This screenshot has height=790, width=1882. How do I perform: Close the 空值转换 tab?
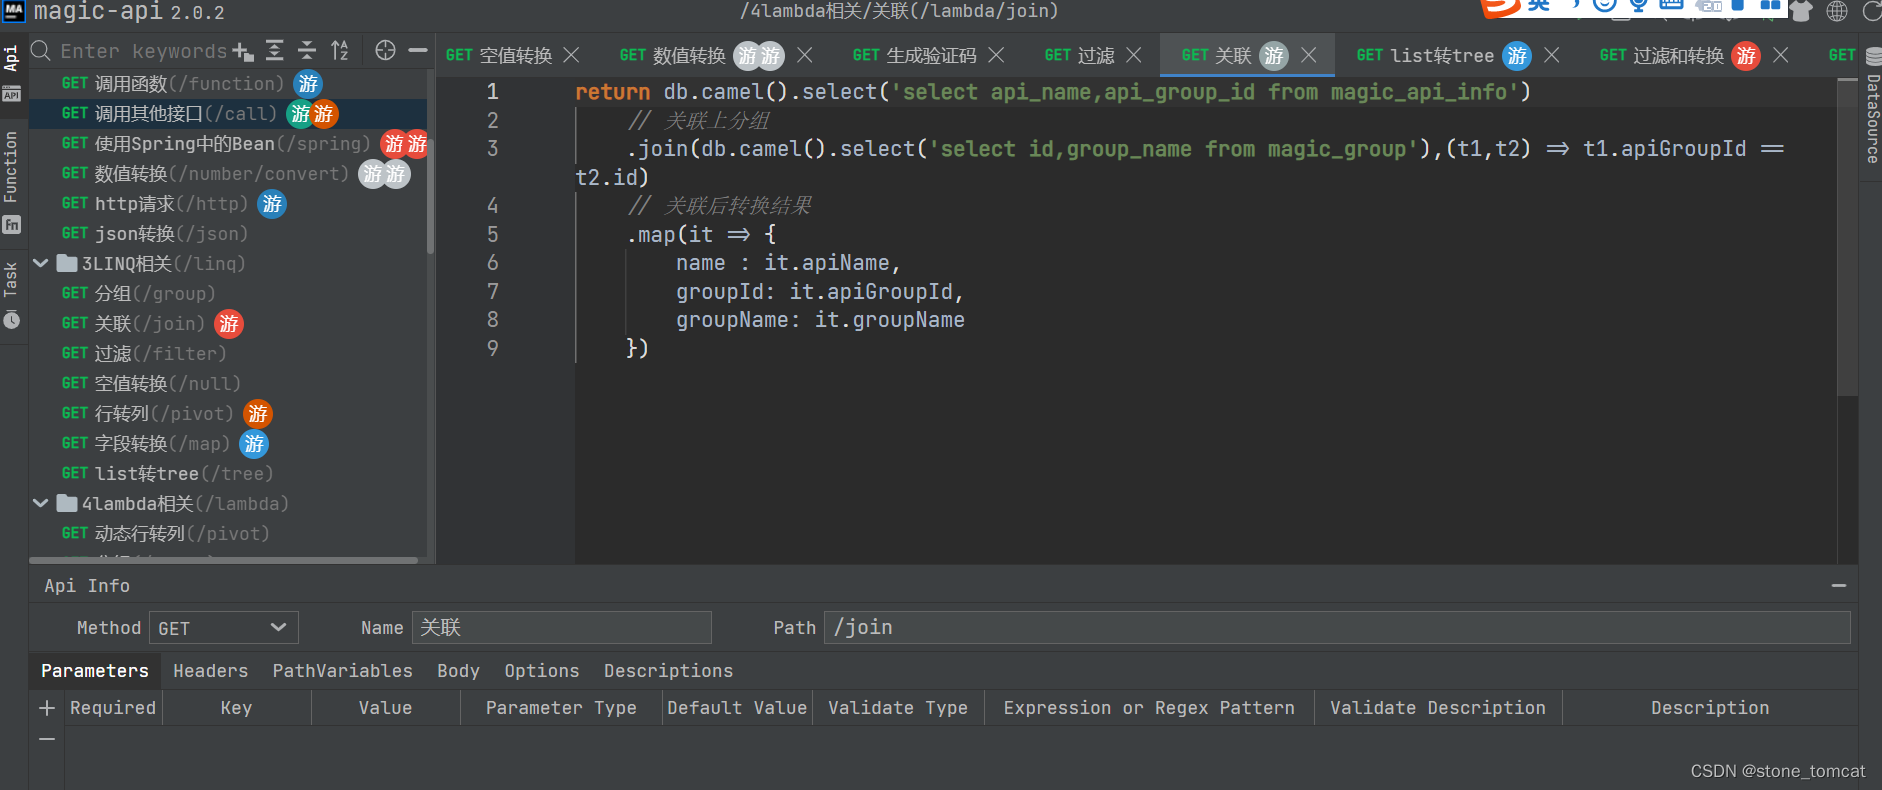point(571,55)
